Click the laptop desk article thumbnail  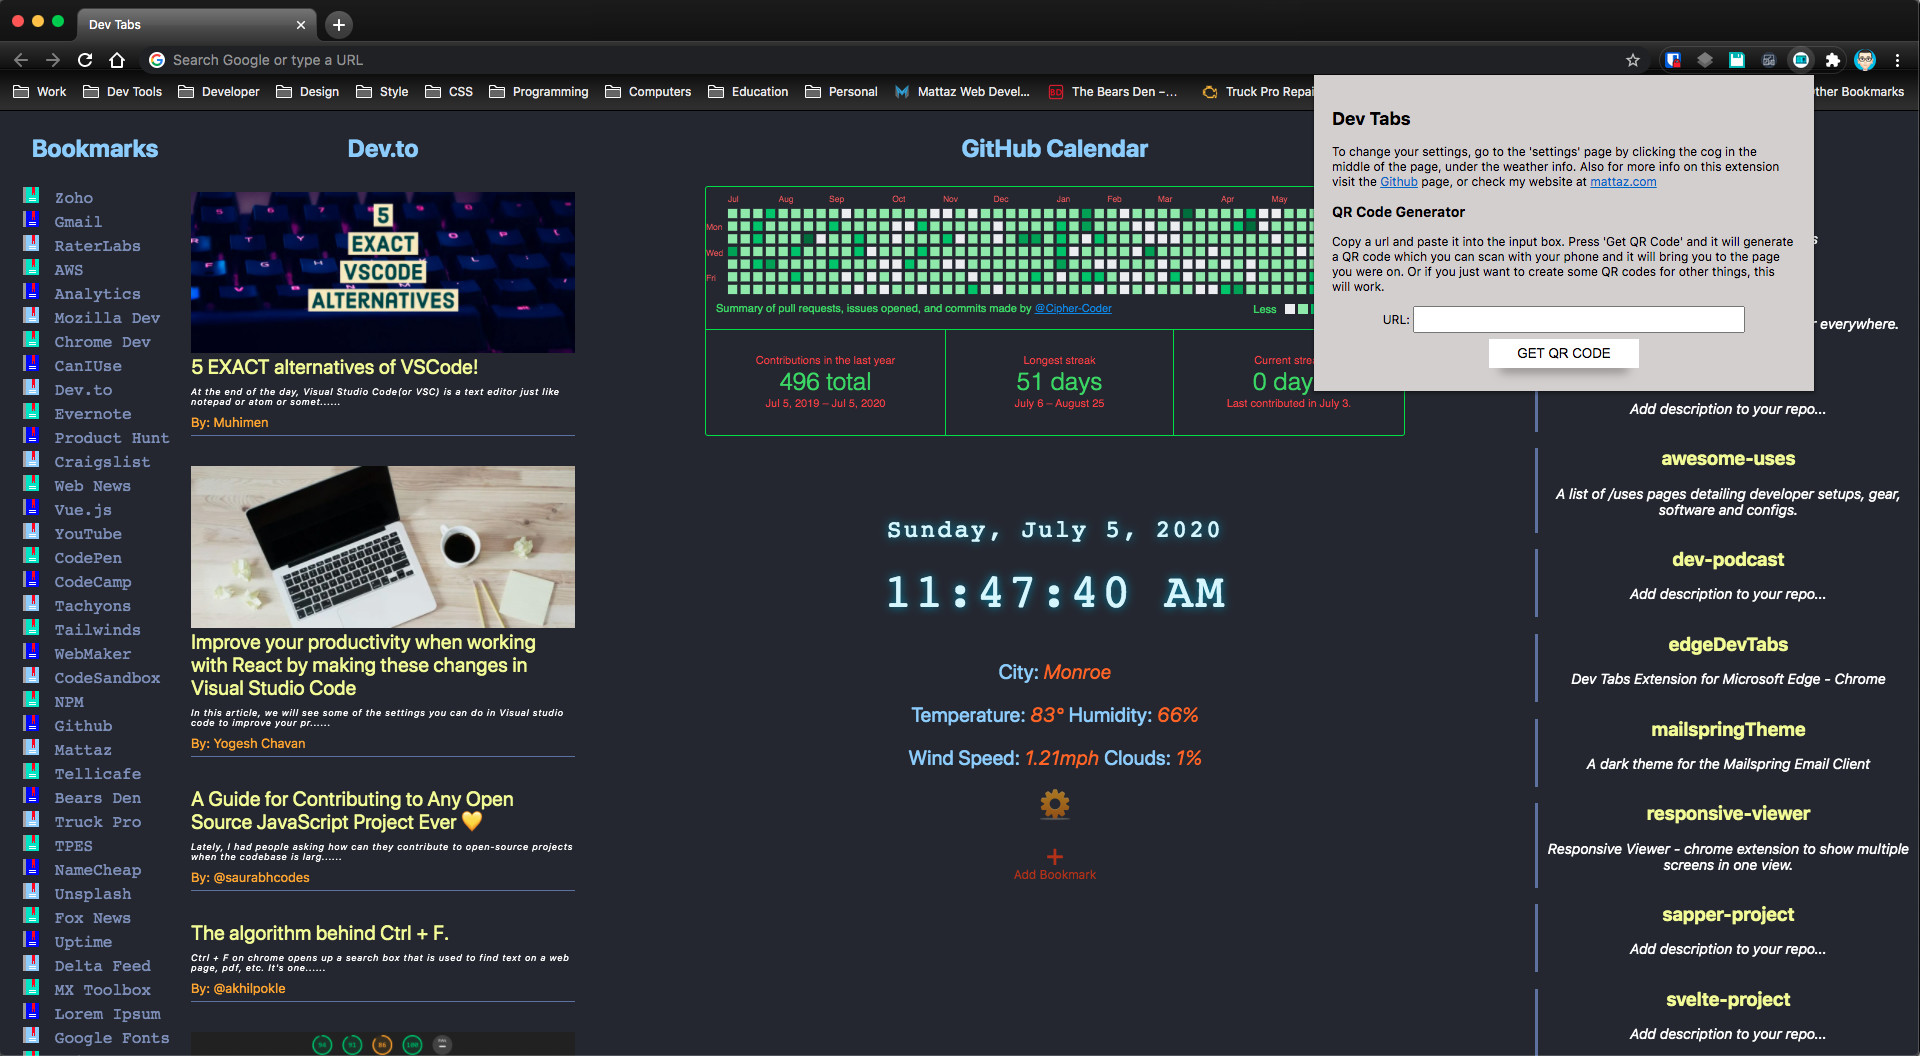[x=383, y=547]
